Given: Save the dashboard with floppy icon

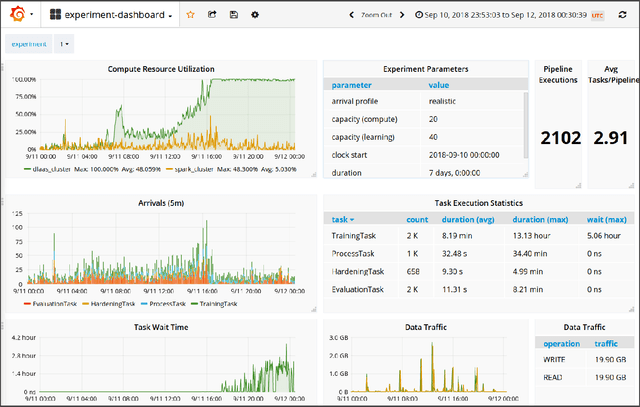Looking at the screenshot, I should click(x=233, y=15).
